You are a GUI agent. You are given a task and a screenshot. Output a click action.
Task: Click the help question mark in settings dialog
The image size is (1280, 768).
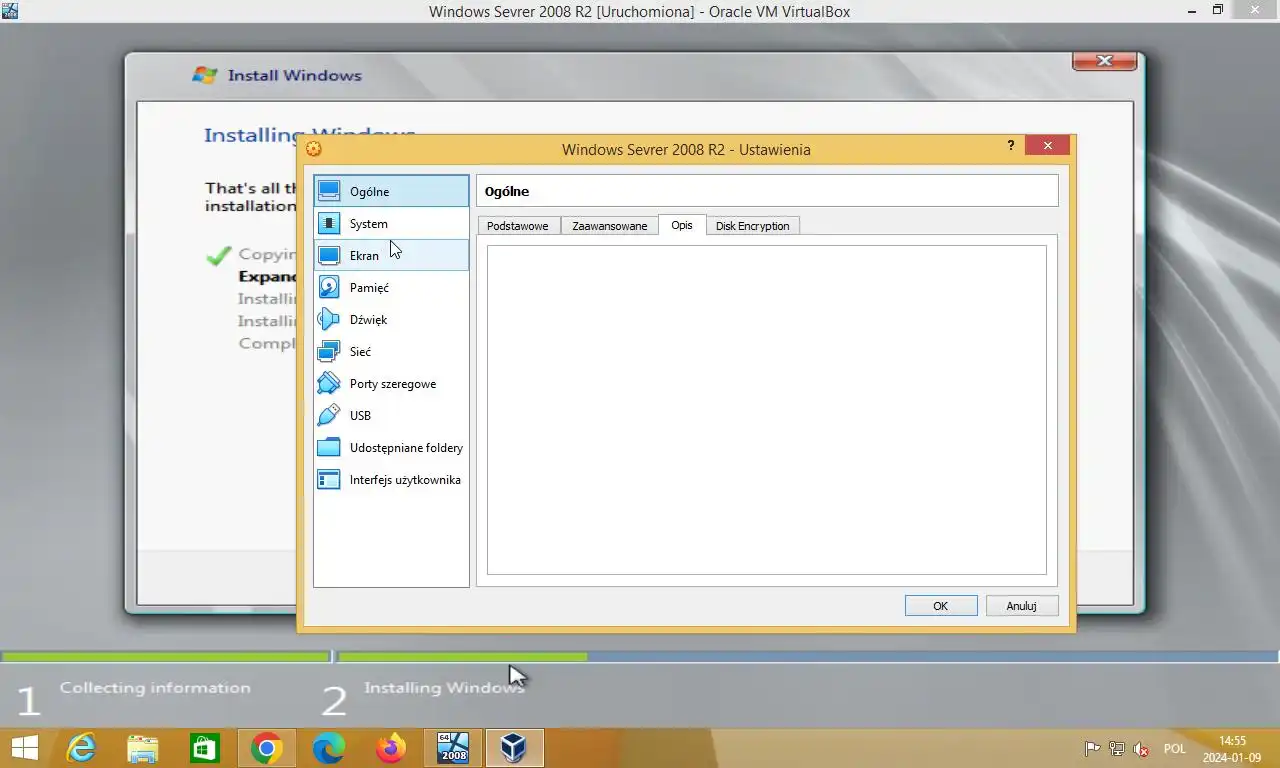1011,146
